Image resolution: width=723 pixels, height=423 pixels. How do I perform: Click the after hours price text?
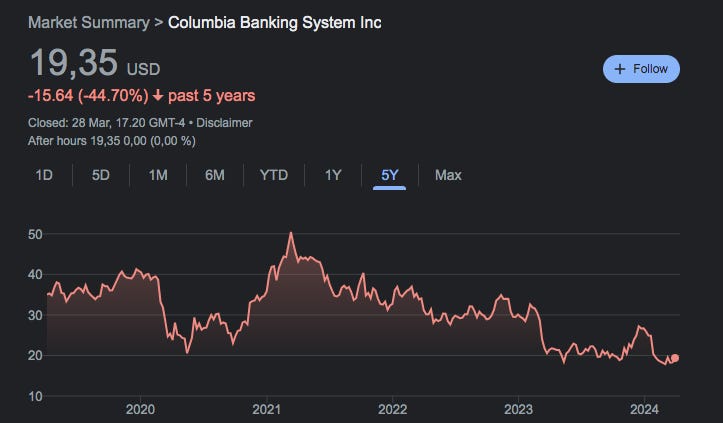pos(112,141)
